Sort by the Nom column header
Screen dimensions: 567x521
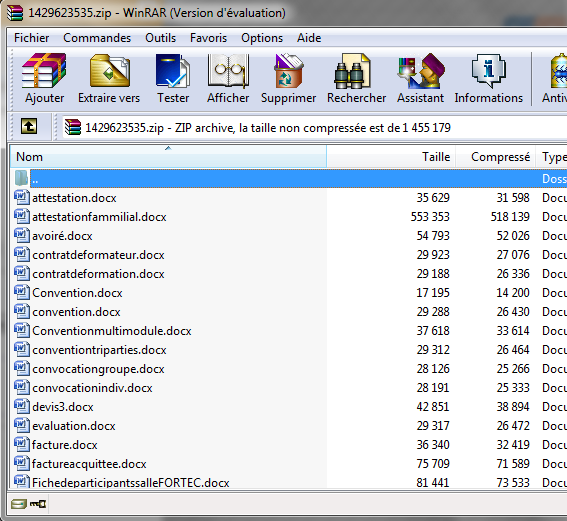click(168, 157)
